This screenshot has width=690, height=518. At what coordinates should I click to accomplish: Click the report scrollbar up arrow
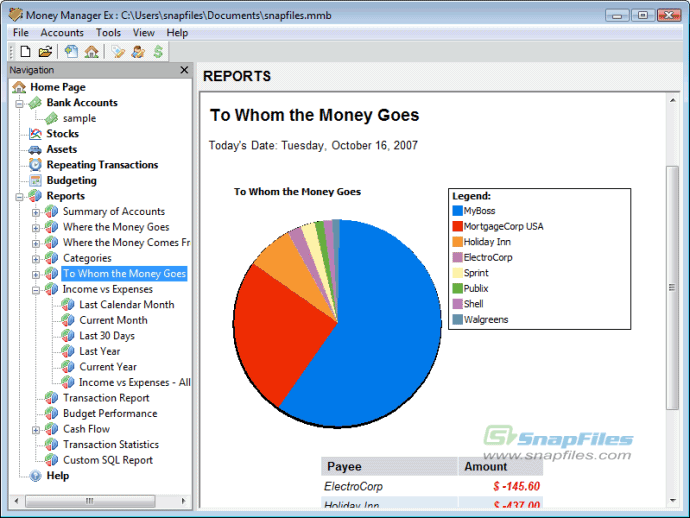click(672, 100)
